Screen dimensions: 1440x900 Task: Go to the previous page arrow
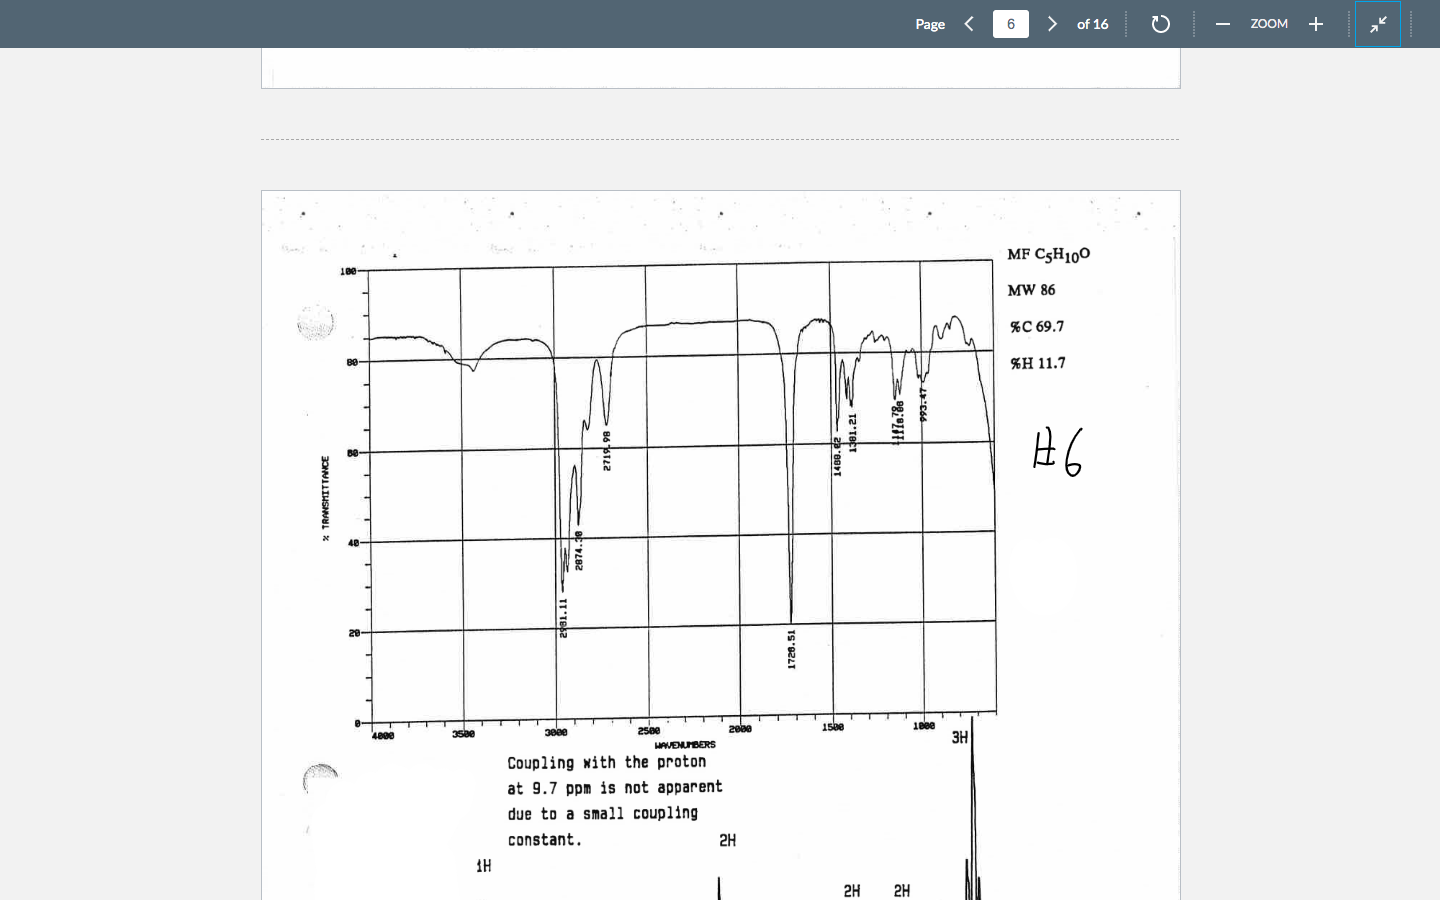pyautogui.click(x=968, y=24)
